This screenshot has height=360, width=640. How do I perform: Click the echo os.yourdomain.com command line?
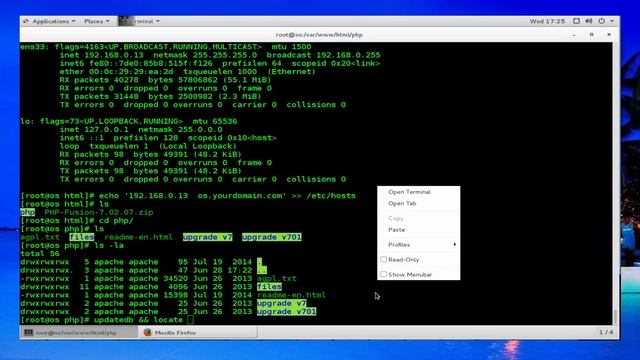(x=188, y=196)
